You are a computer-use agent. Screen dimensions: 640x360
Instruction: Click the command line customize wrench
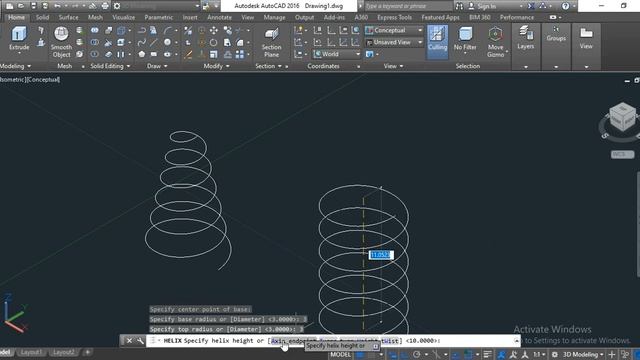140,340
